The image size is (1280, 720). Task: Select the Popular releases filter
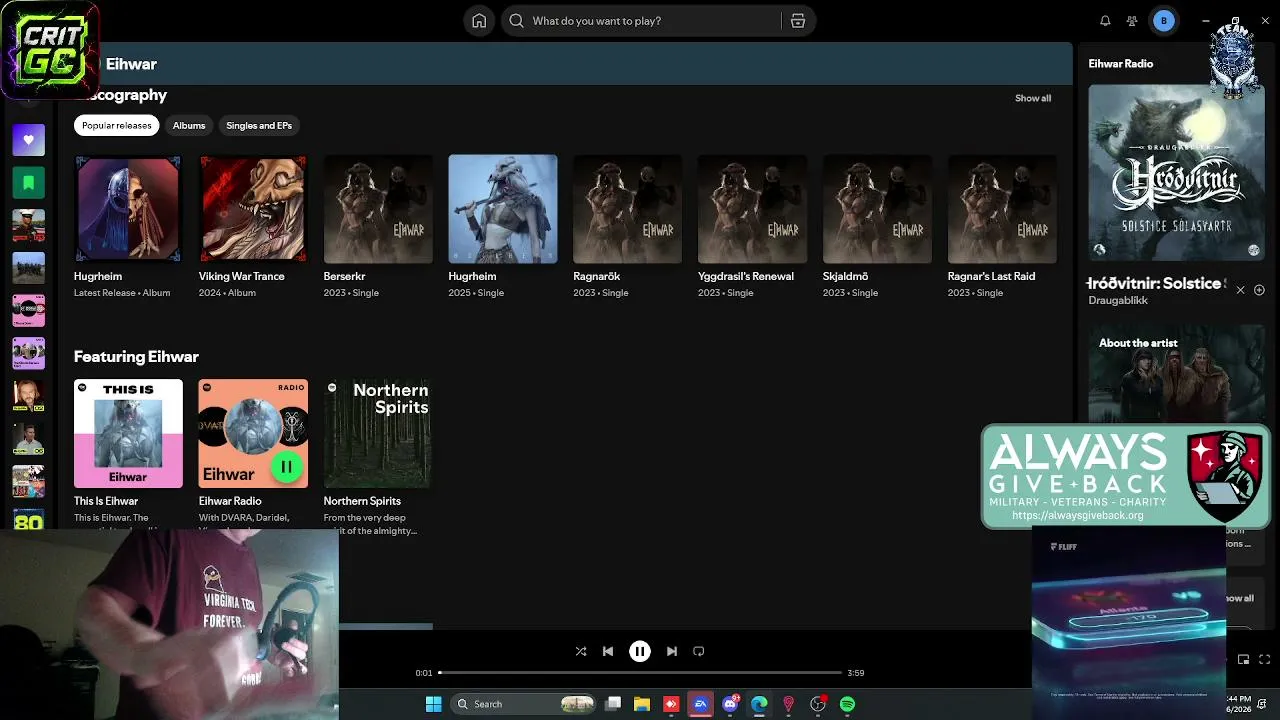[117, 125]
